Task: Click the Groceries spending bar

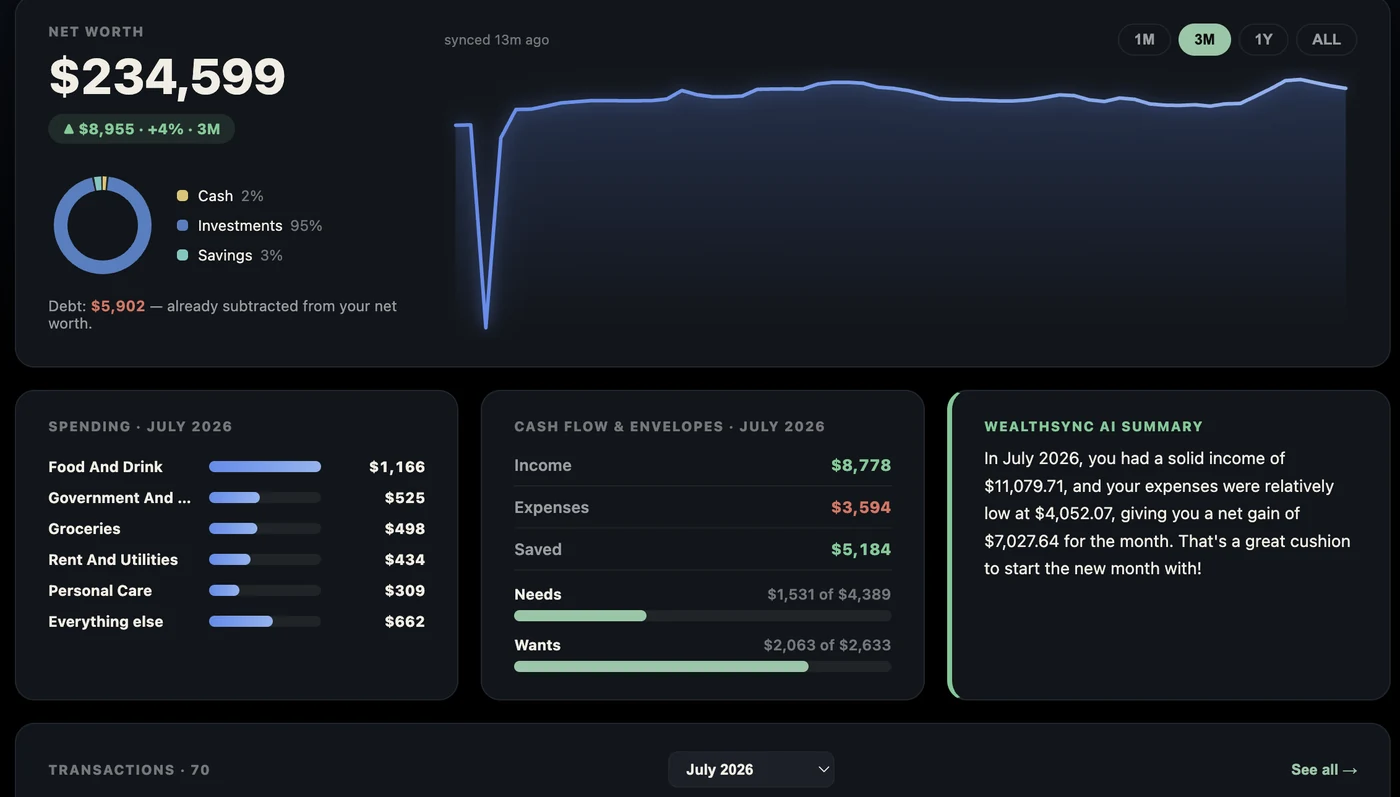Action: coord(265,529)
